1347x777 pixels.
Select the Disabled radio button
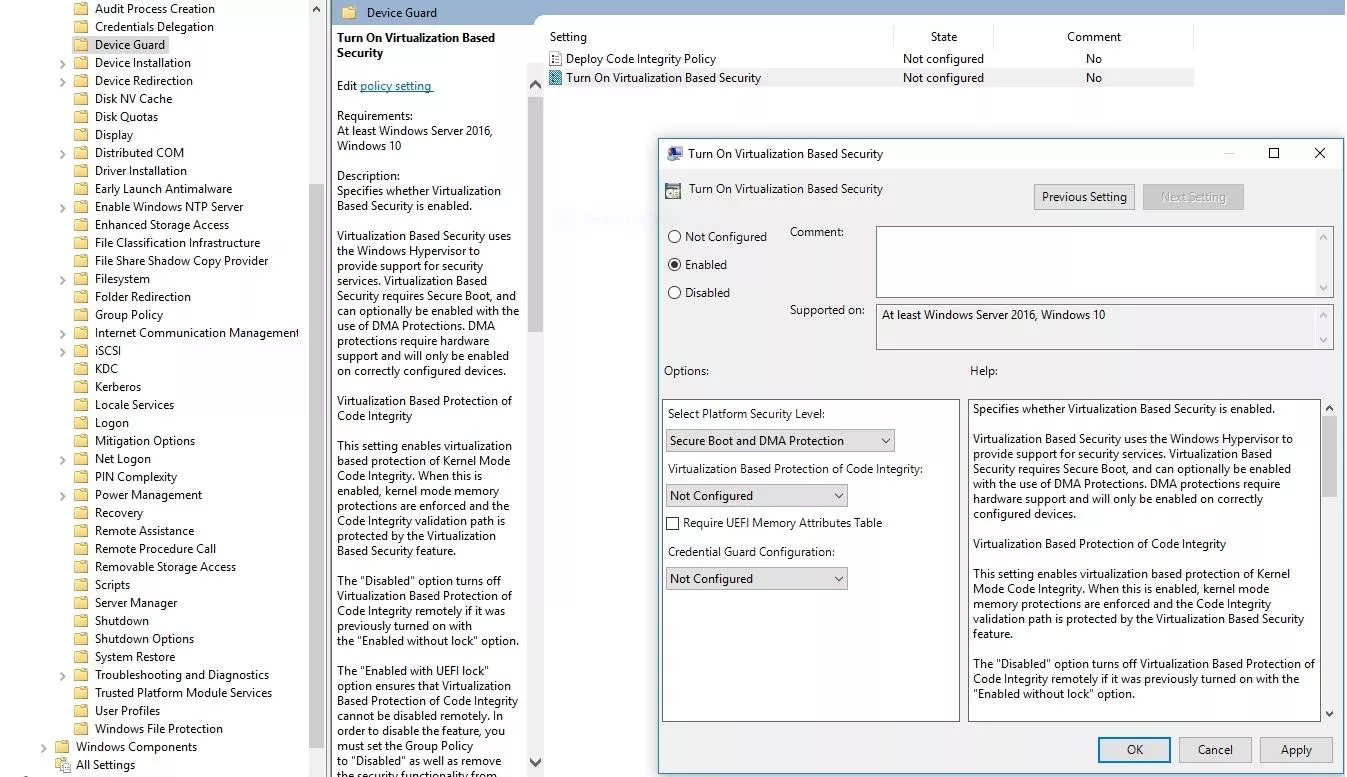(675, 293)
